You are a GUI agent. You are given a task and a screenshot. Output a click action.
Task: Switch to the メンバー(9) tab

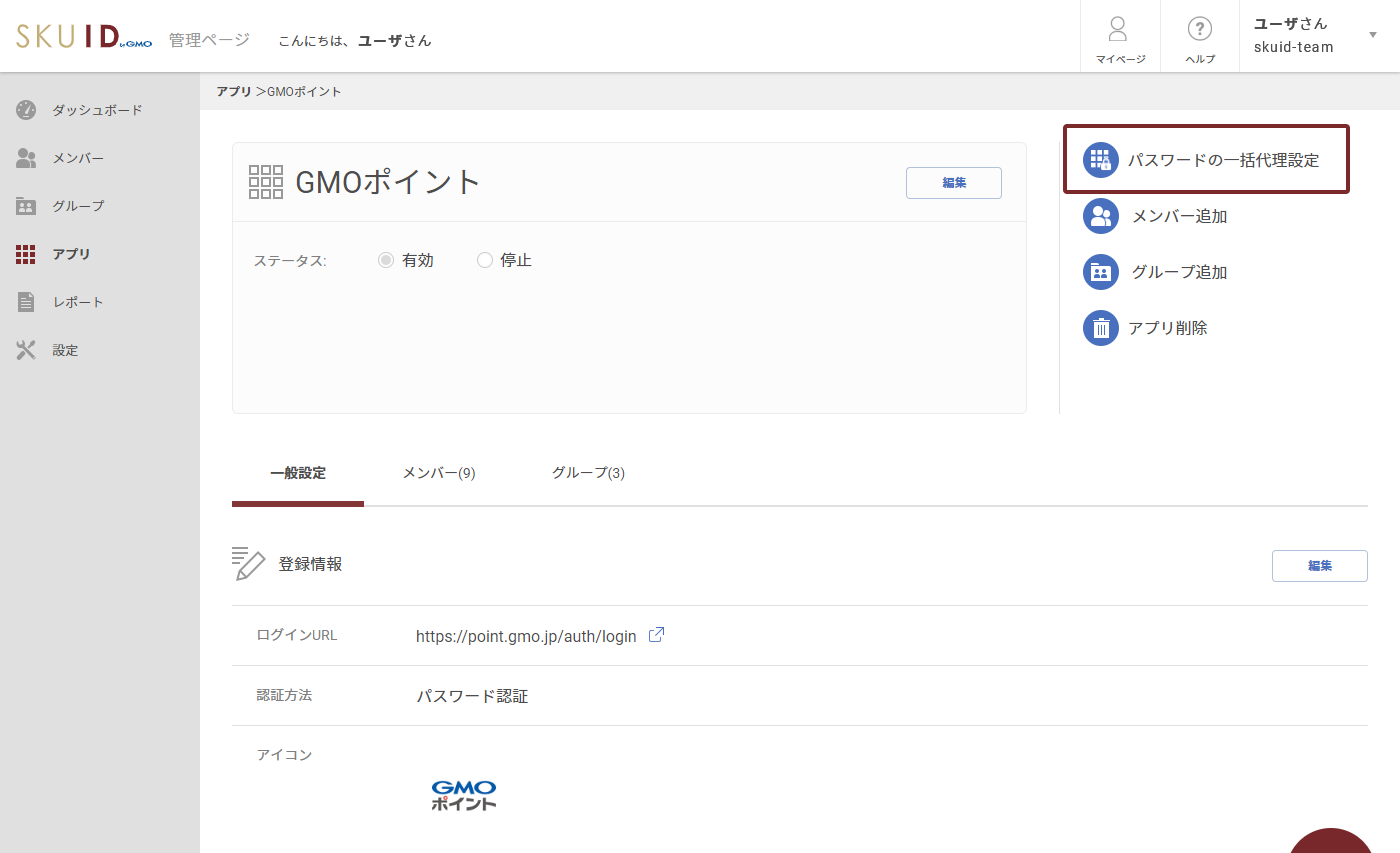tap(438, 472)
